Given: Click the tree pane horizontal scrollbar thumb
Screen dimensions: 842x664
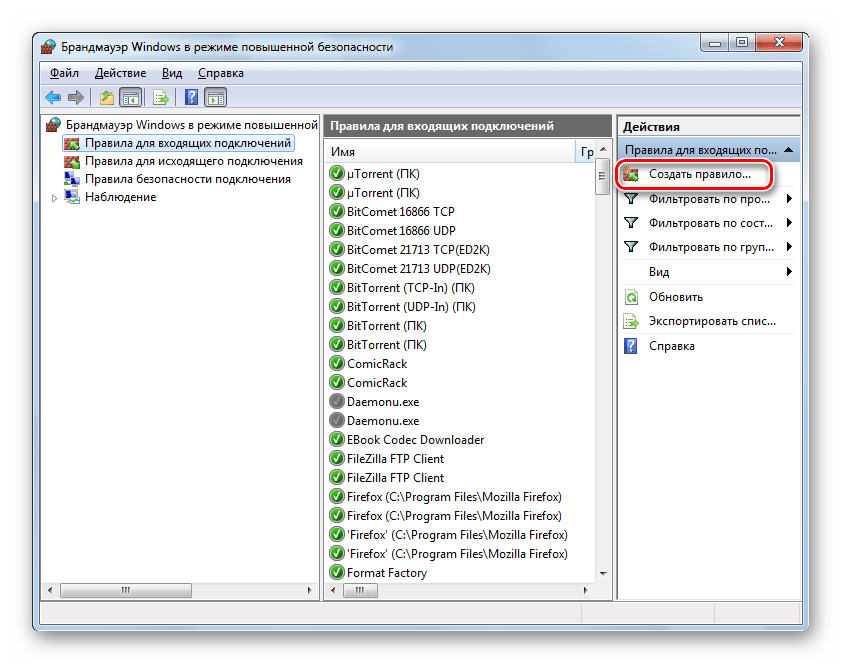Looking at the screenshot, I should 126,590.
